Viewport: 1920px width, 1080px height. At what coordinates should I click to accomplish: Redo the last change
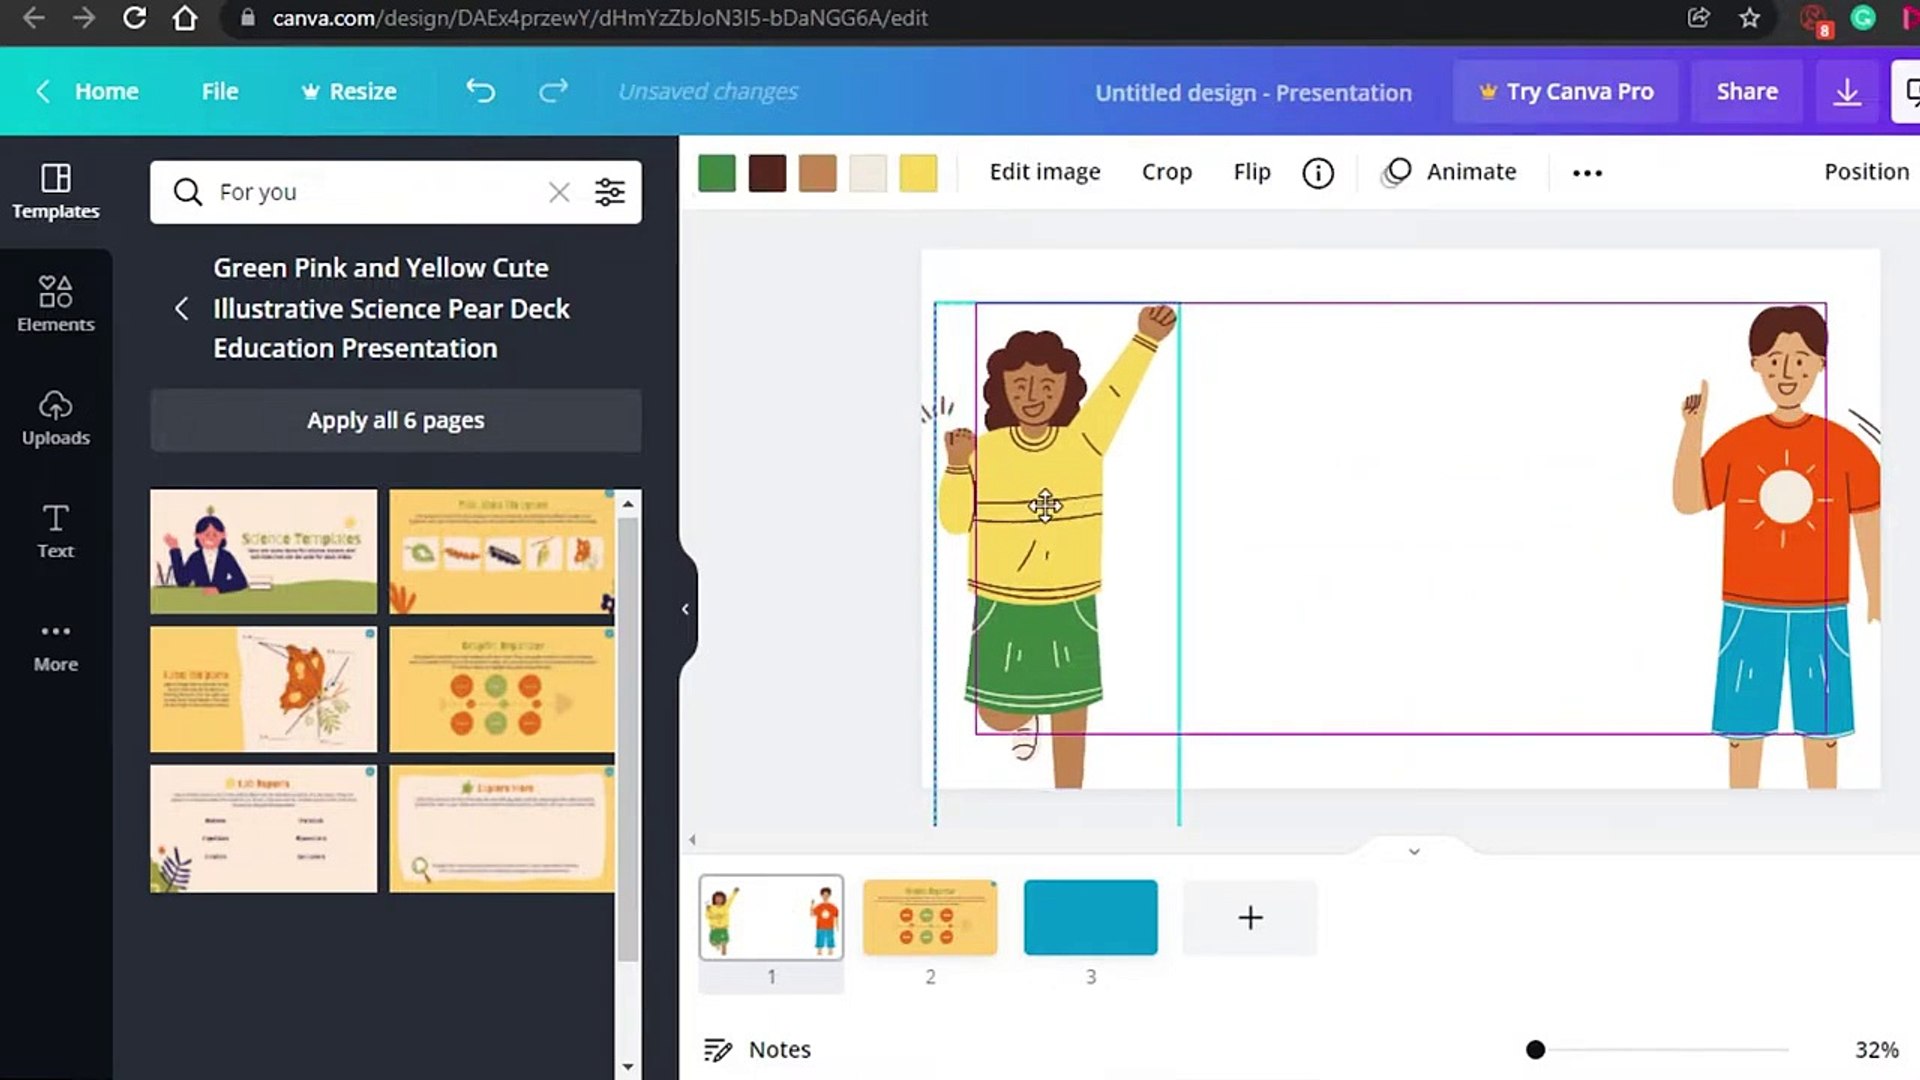[553, 91]
